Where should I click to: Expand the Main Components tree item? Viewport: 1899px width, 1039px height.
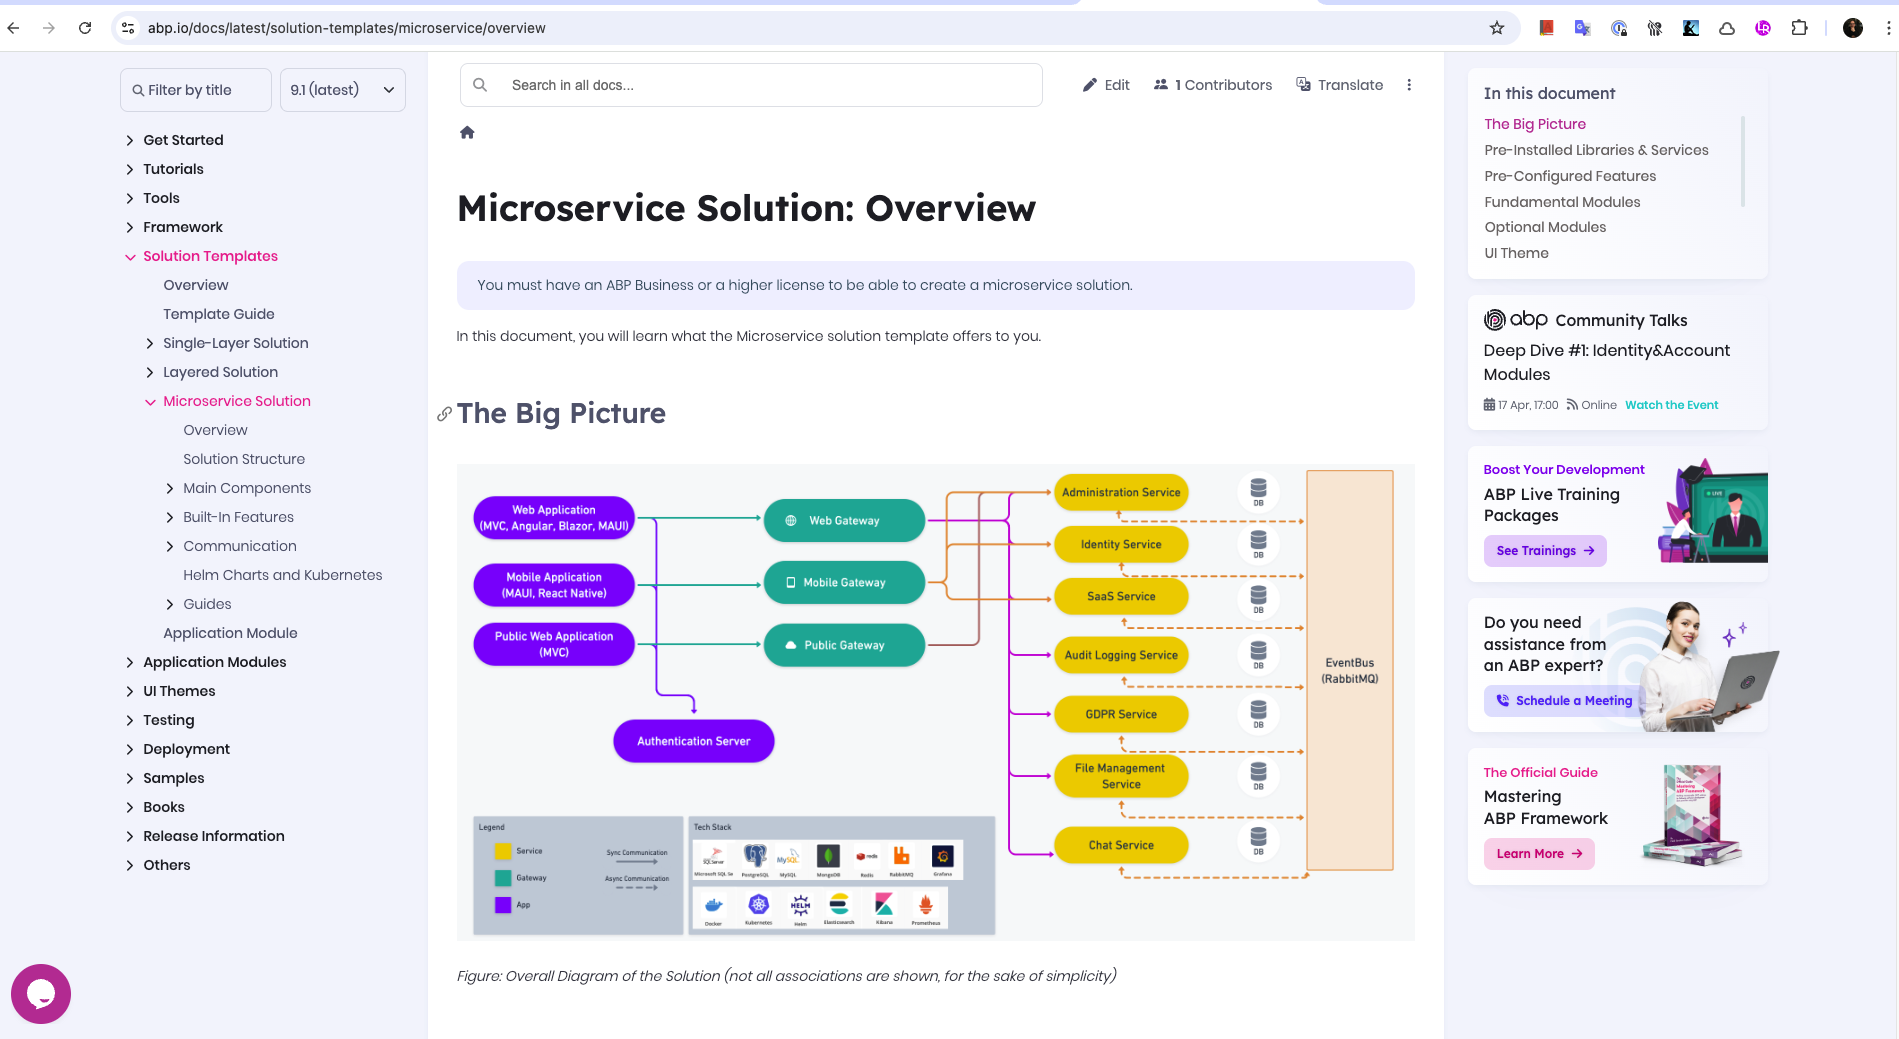[170, 489]
